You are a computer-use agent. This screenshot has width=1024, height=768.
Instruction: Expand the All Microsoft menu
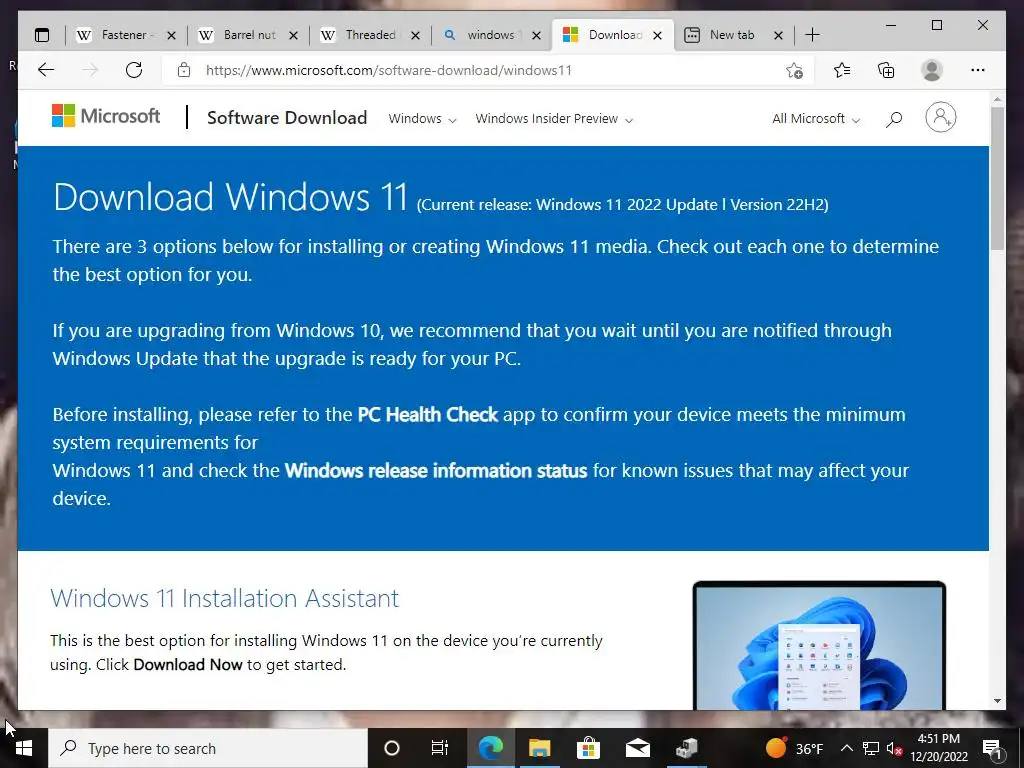pos(816,119)
